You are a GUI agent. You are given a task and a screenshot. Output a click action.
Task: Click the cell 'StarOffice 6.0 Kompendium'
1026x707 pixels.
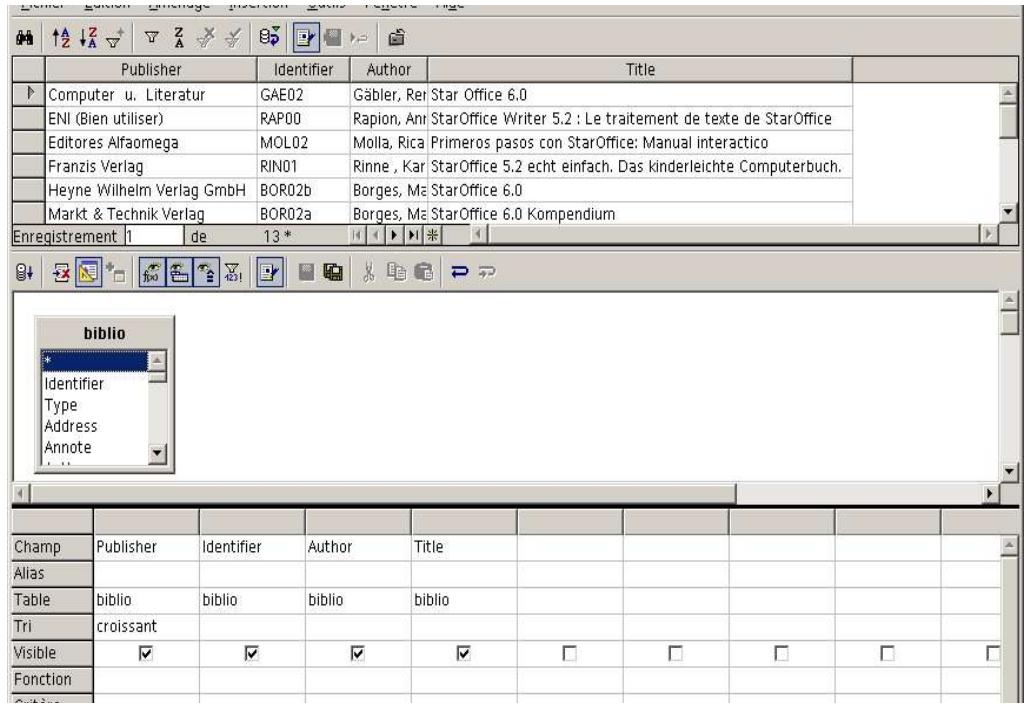tap(640, 214)
